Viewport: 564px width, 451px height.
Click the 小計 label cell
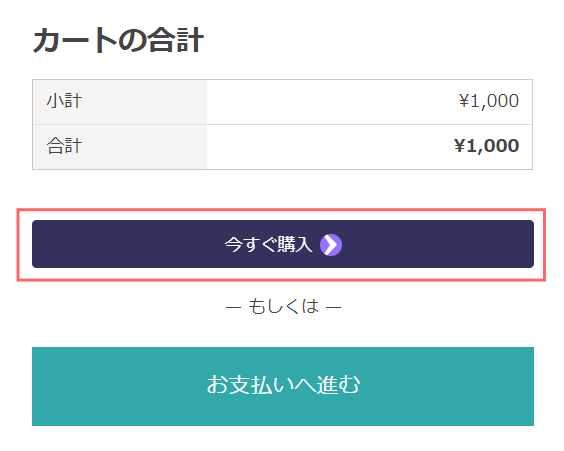(x=120, y=102)
